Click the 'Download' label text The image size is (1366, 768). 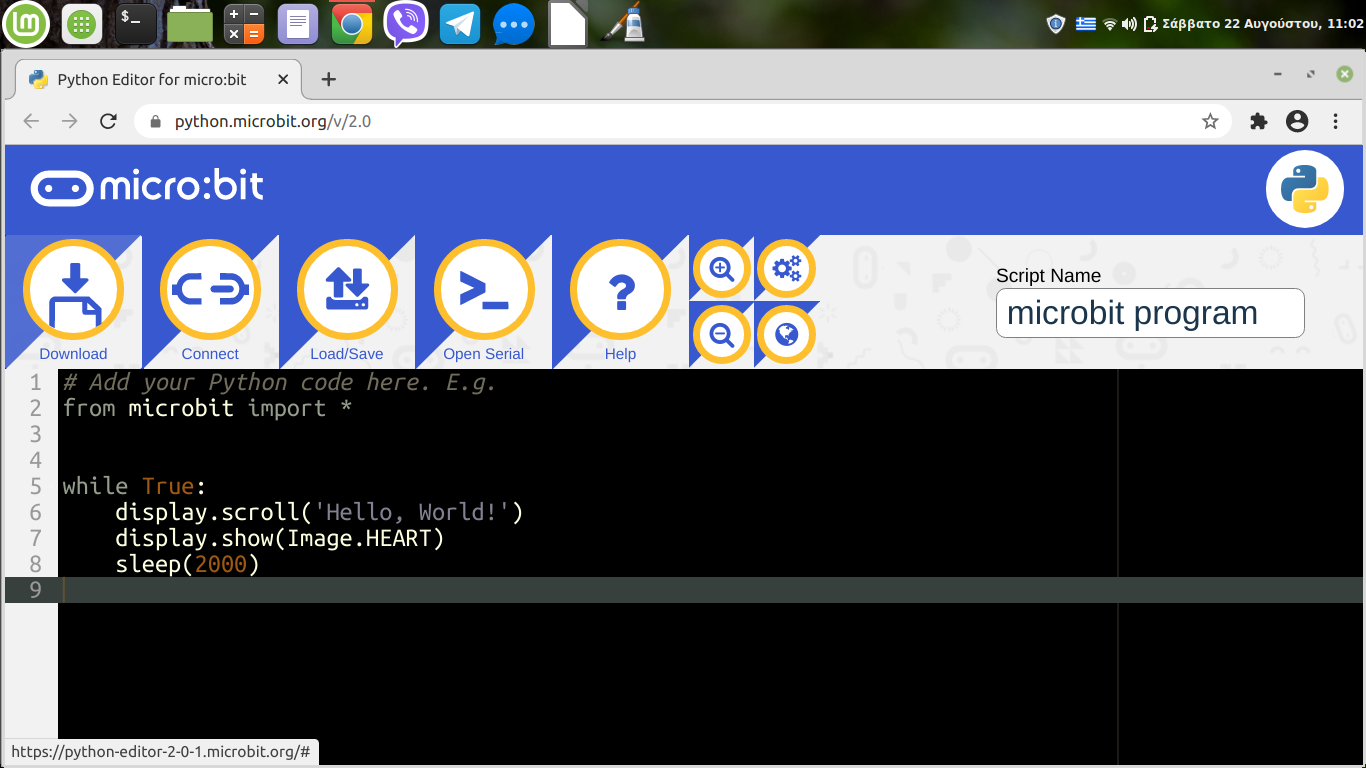(73, 354)
